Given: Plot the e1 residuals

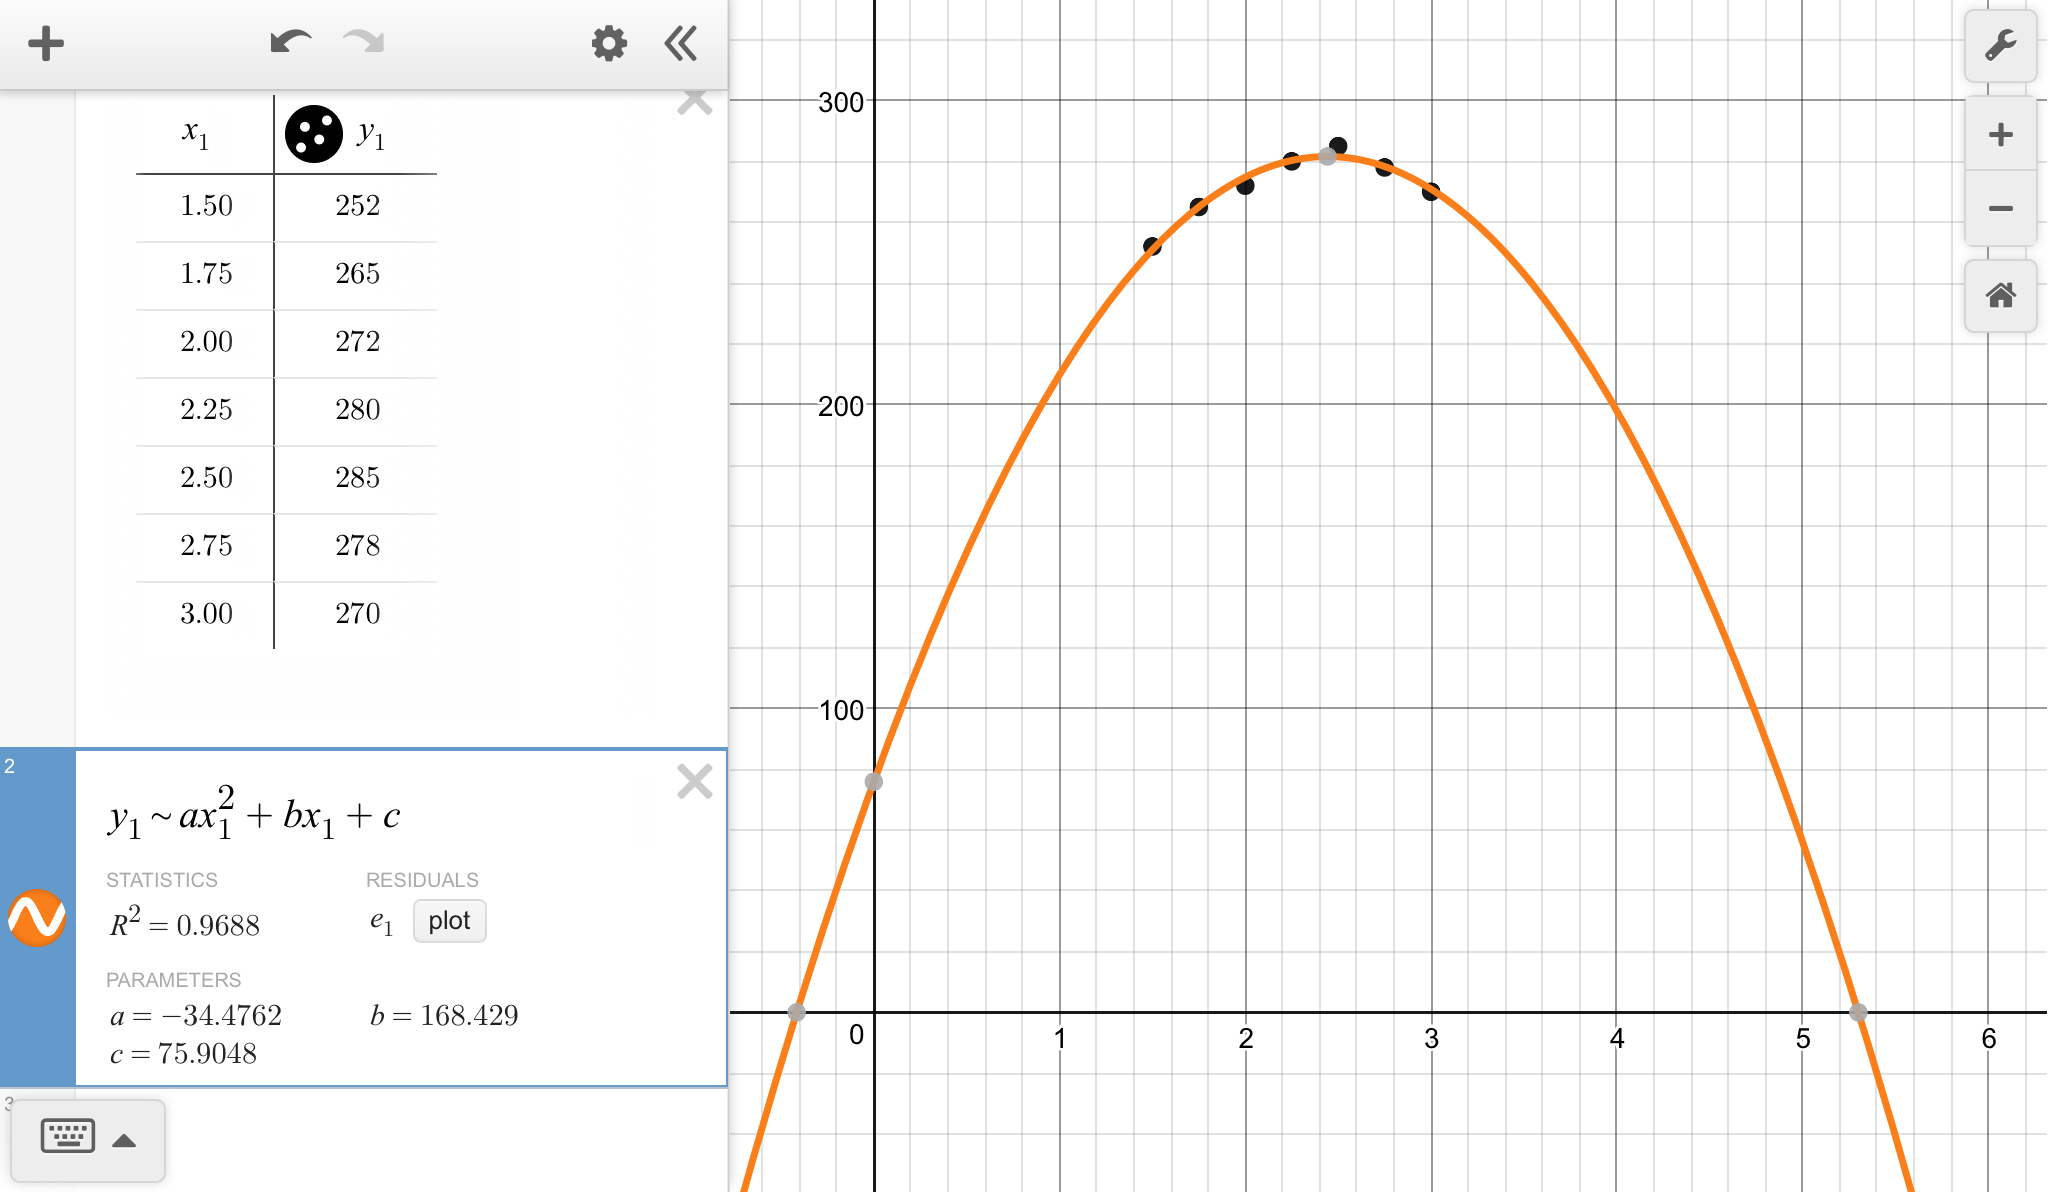Looking at the screenshot, I should pyautogui.click(x=449, y=921).
